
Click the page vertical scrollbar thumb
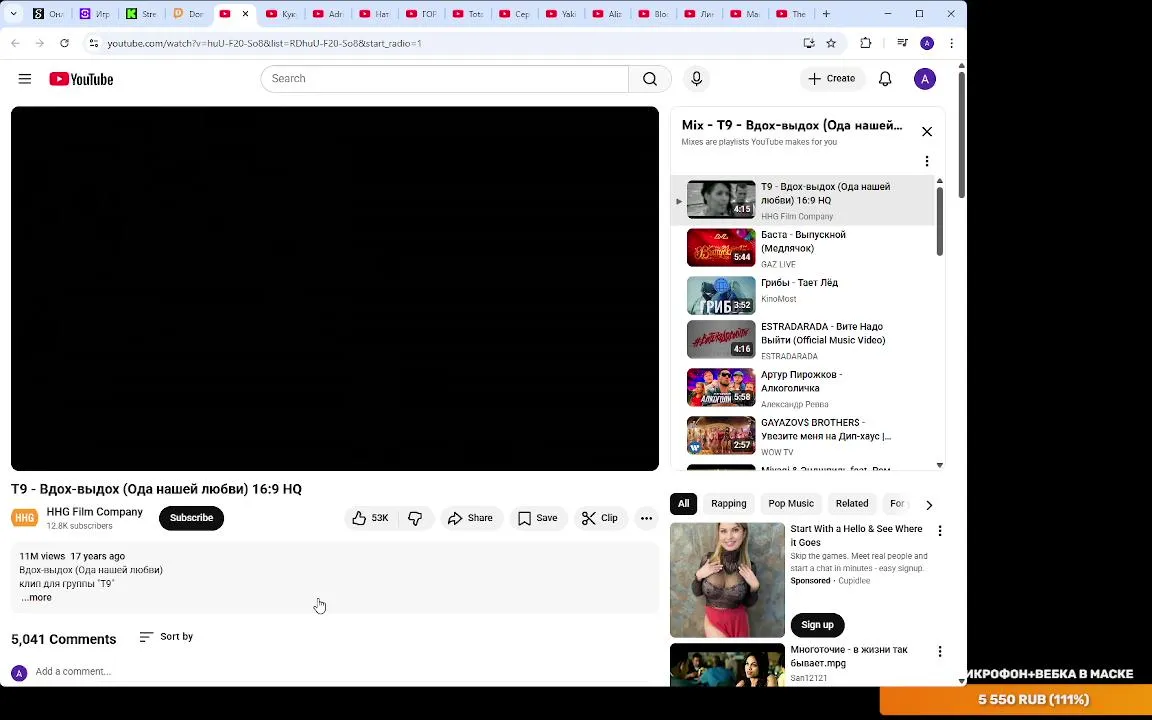(x=962, y=135)
